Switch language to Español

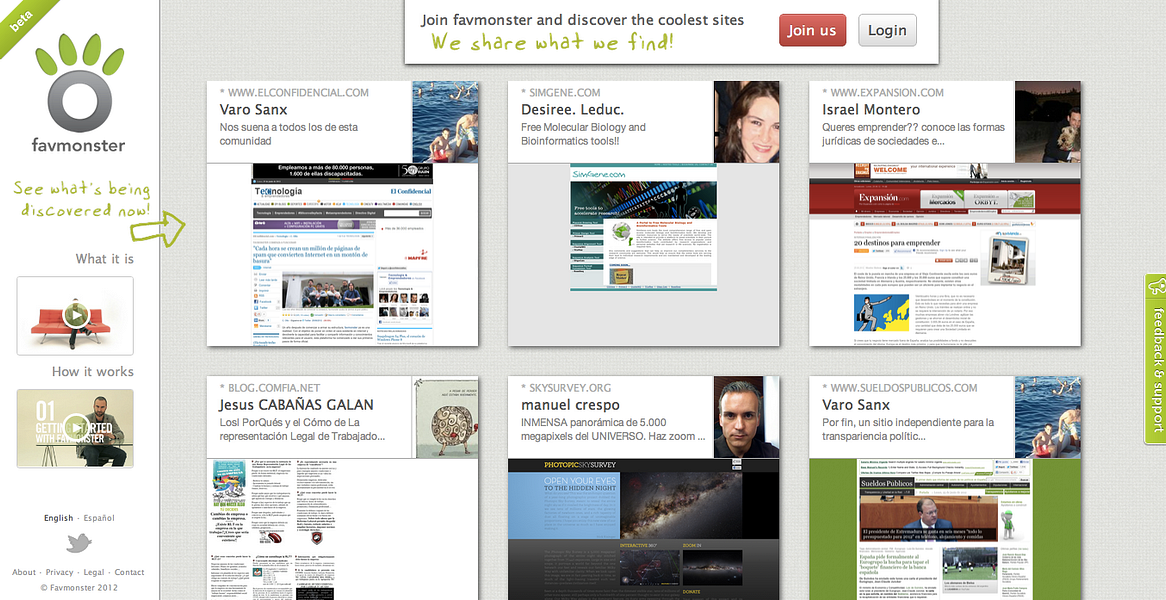tap(99, 518)
